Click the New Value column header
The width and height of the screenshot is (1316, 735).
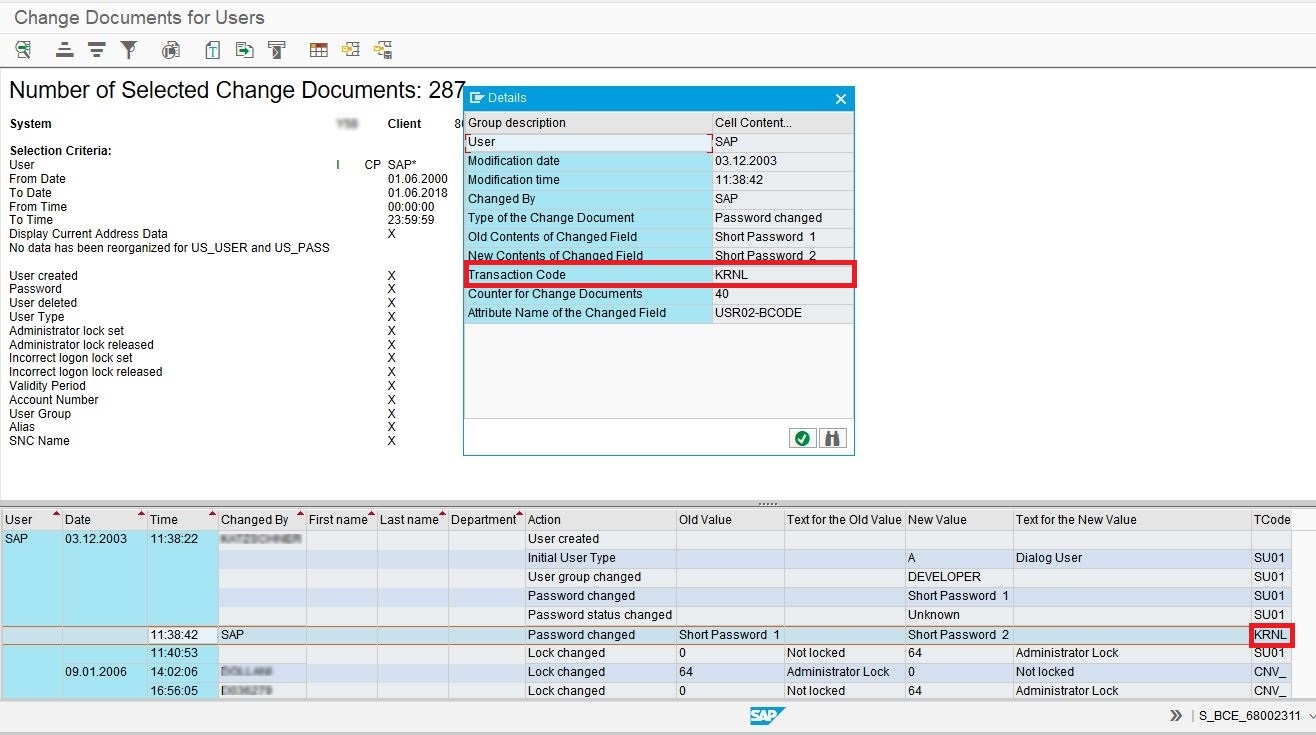(x=958, y=520)
